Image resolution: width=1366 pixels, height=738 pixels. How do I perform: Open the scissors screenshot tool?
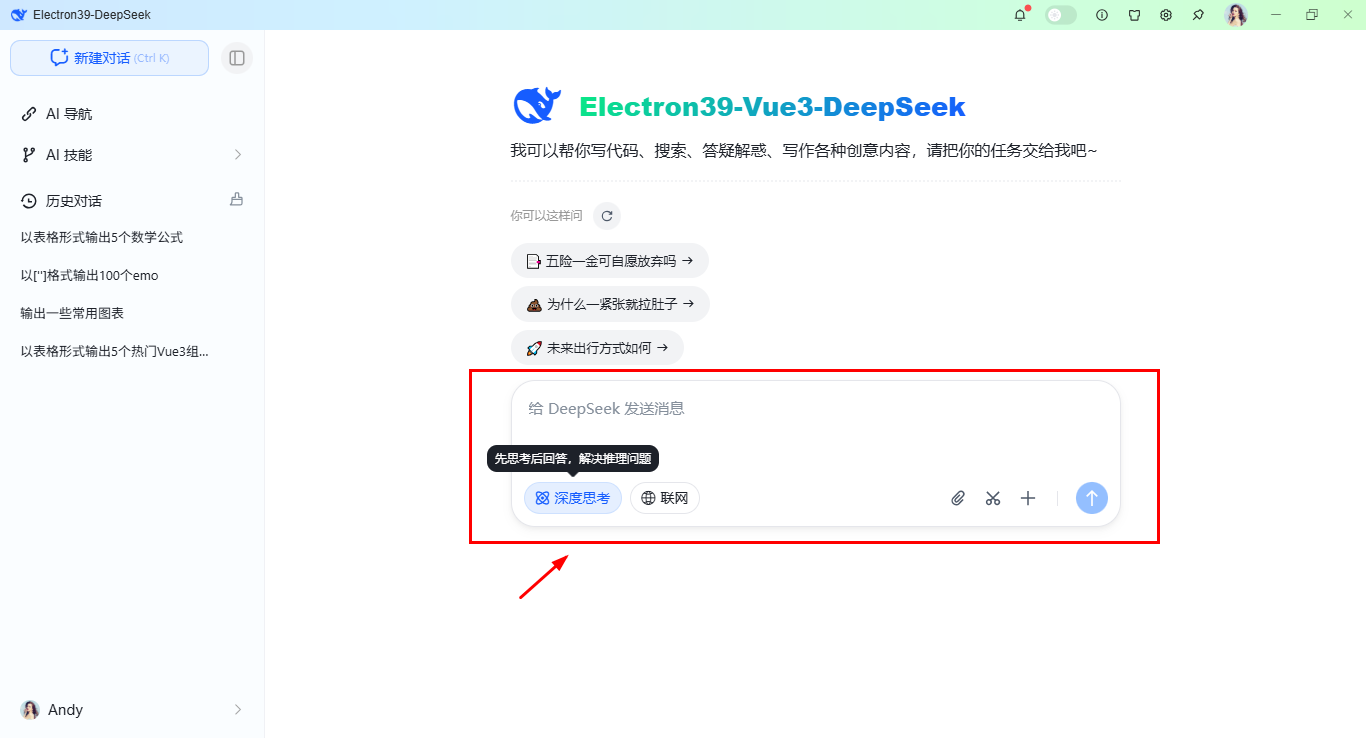[993, 498]
